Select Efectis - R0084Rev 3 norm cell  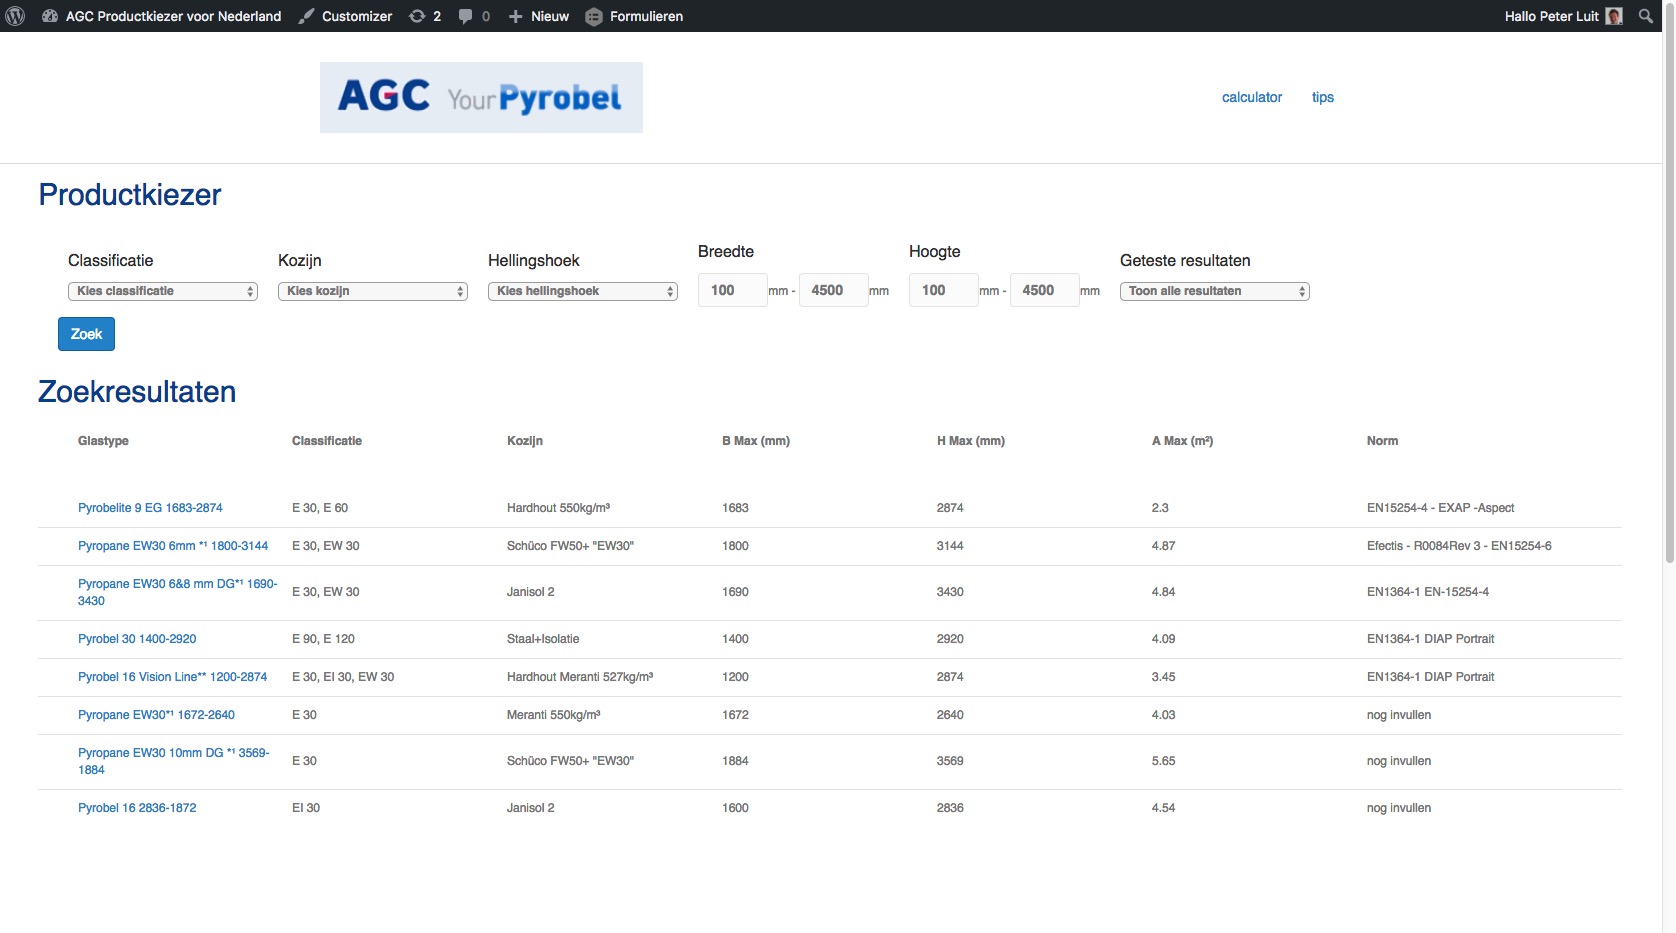pyautogui.click(x=1459, y=546)
